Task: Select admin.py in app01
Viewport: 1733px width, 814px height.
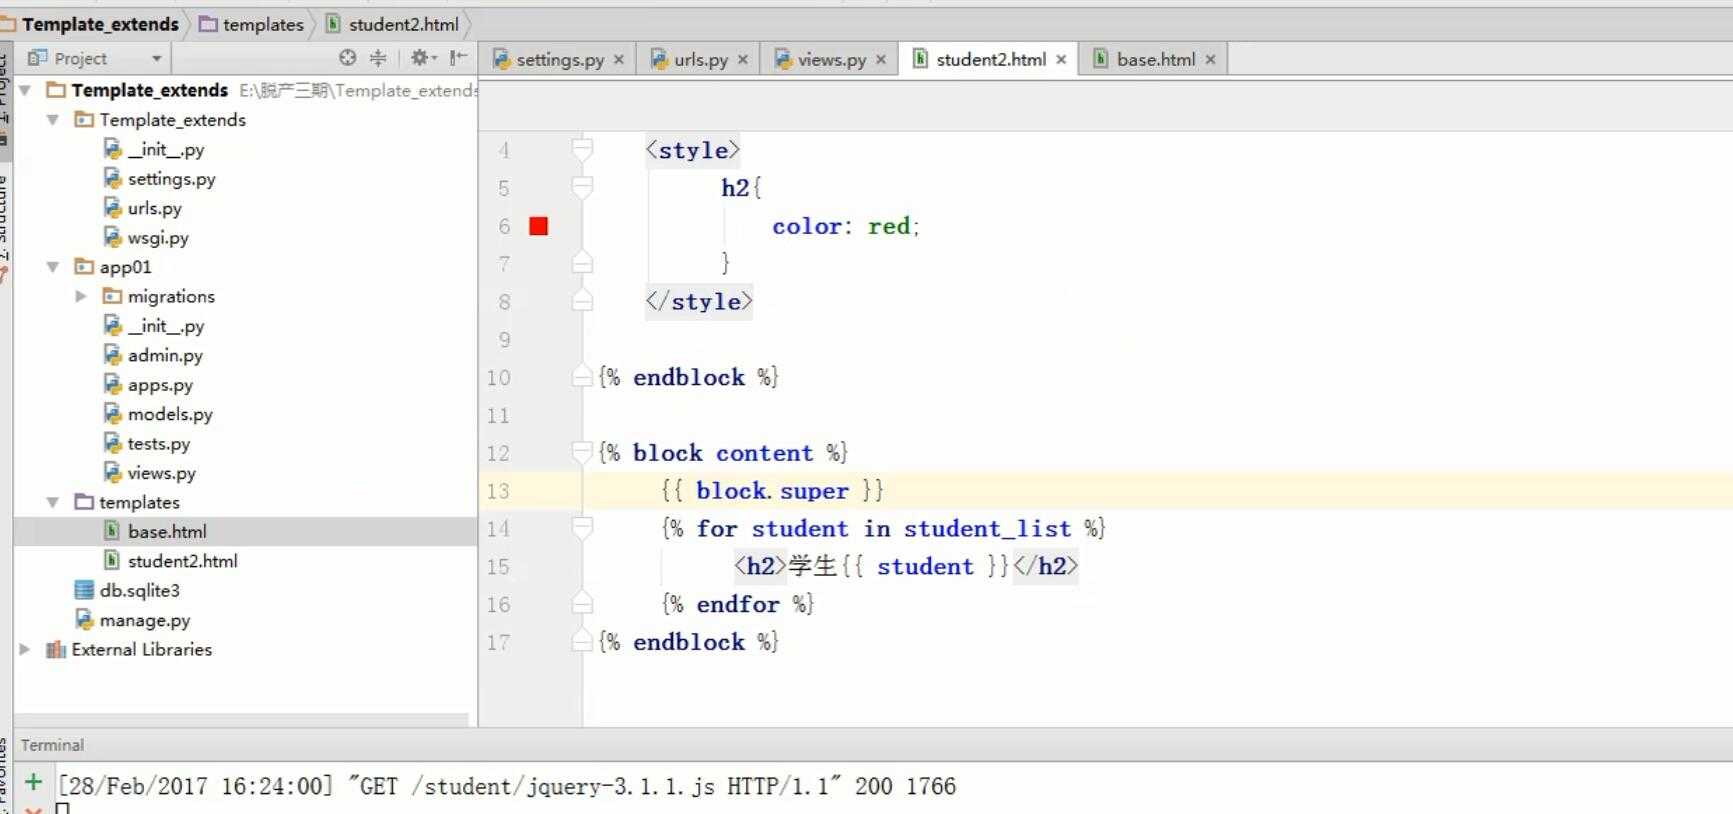Action: tap(165, 355)
